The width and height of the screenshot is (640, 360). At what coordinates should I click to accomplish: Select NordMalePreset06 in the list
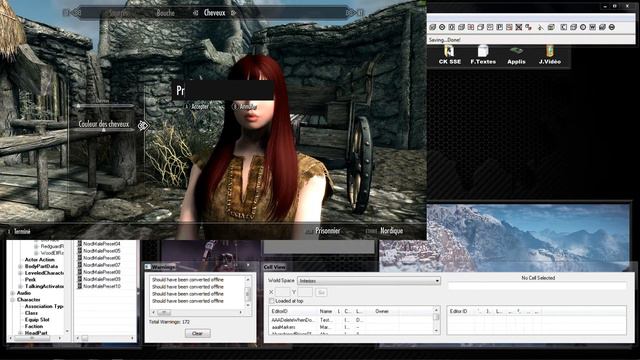pos(102,258)
